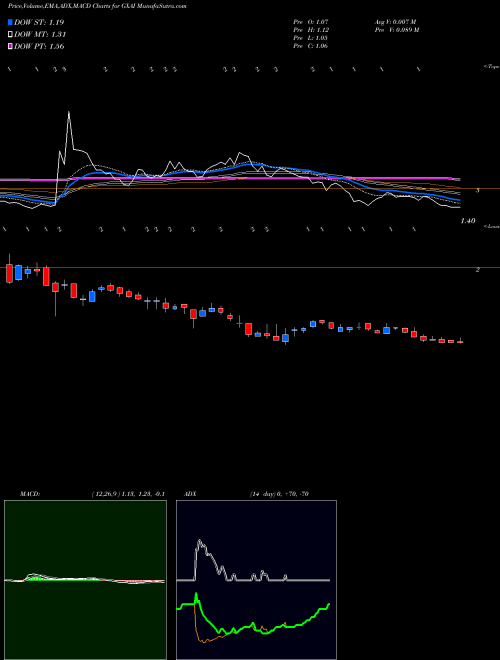Click the first red candlestick at far left

point(9,274)
